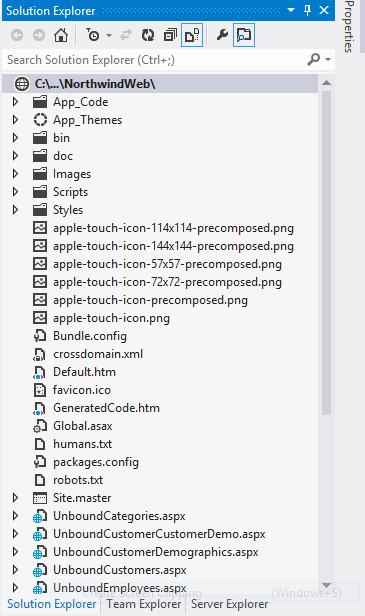This screenshot has width=365, height=616.
Task: Click Sync with Active Document icon
Action: click(x=126, y=35)
